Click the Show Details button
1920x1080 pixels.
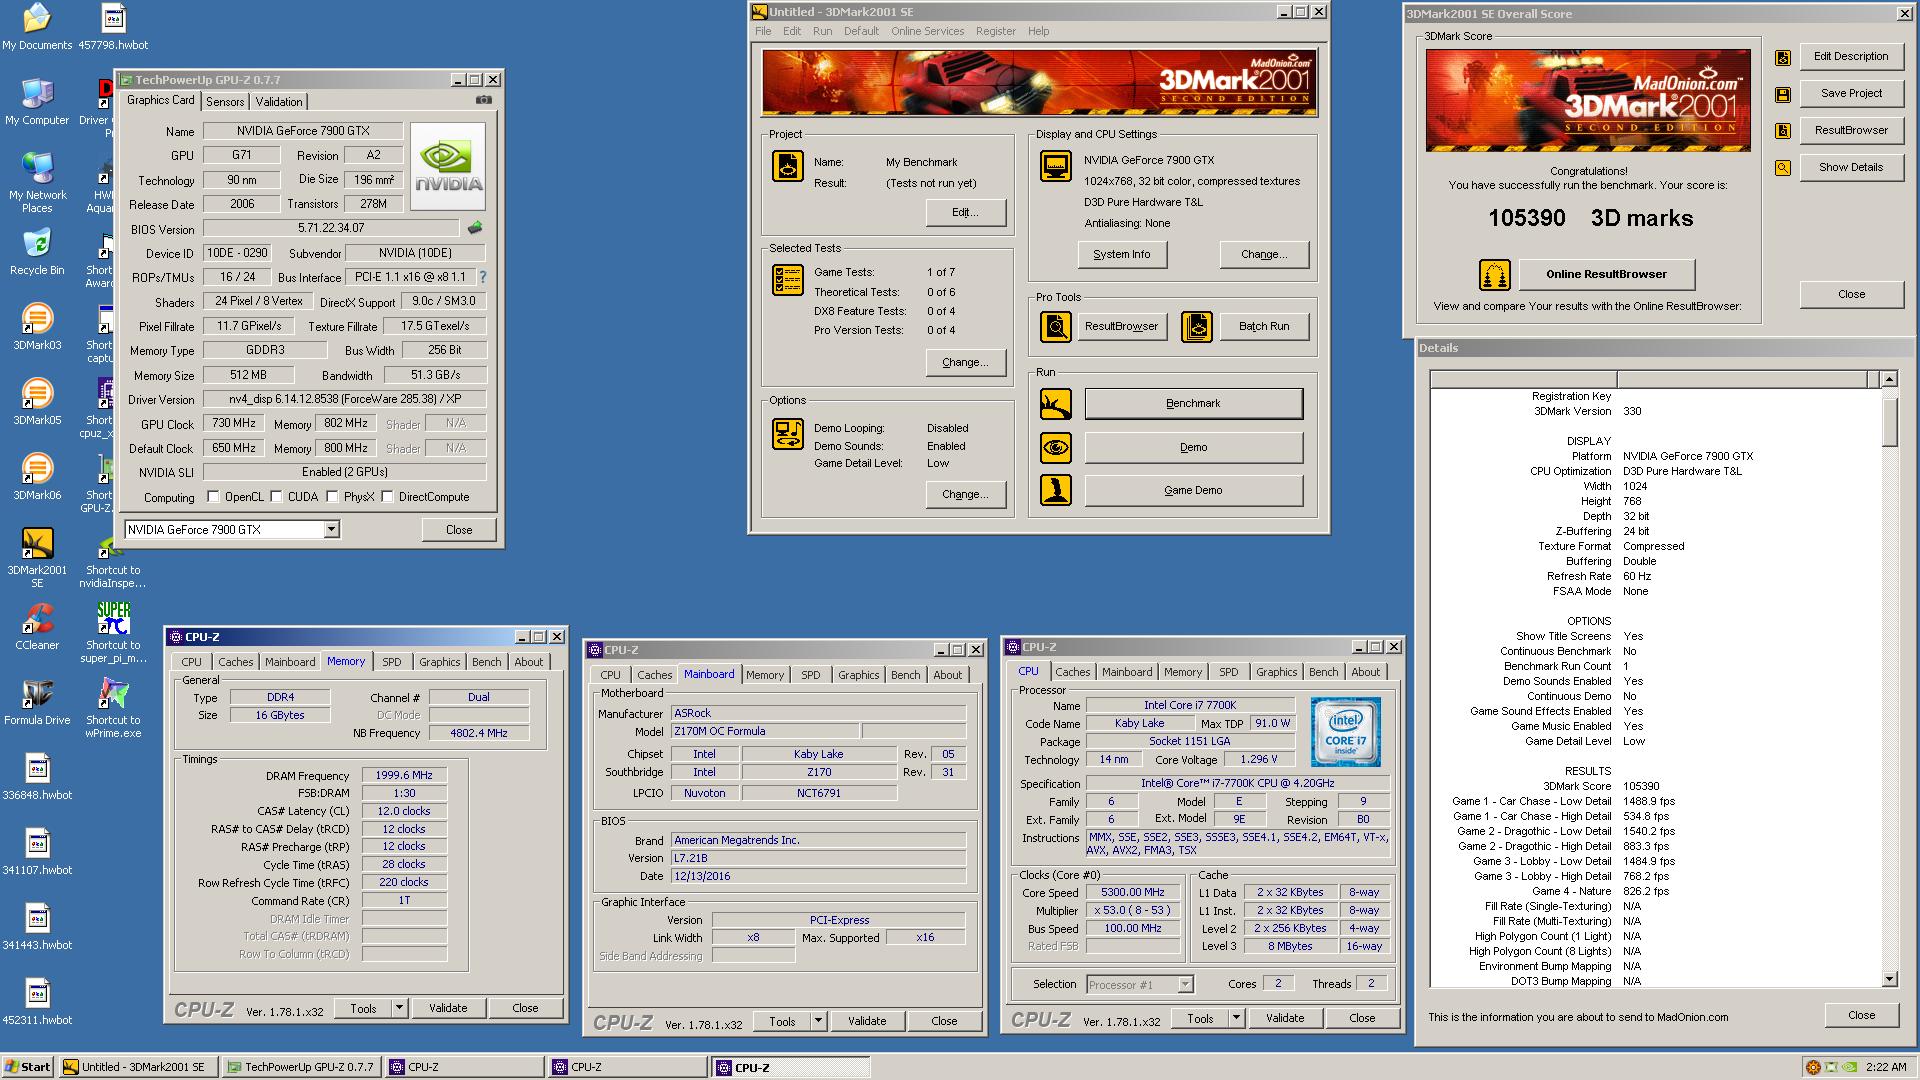[1852, 167]
